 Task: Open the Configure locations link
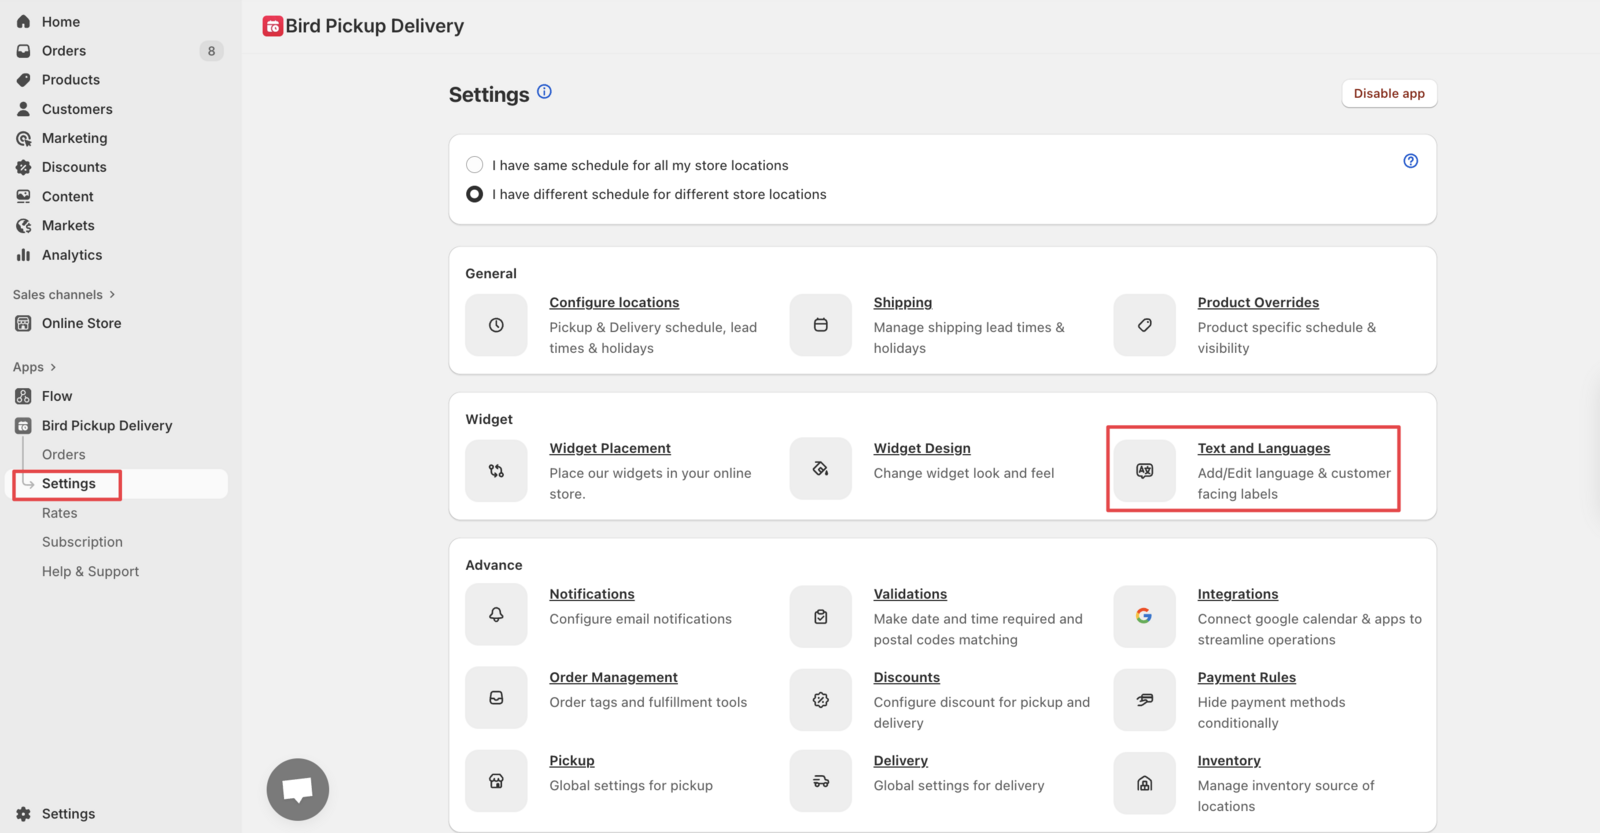pyautogui.click(x=614, y=302)
